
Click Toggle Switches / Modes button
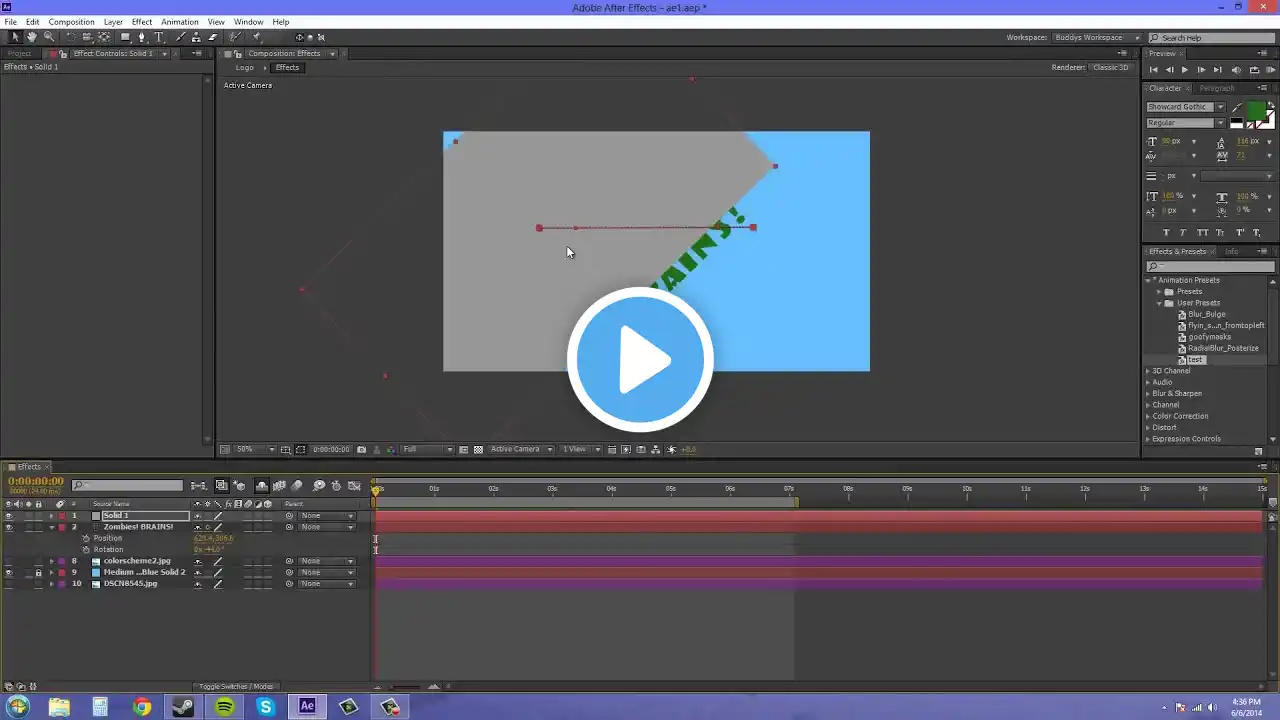coord(236,687)
